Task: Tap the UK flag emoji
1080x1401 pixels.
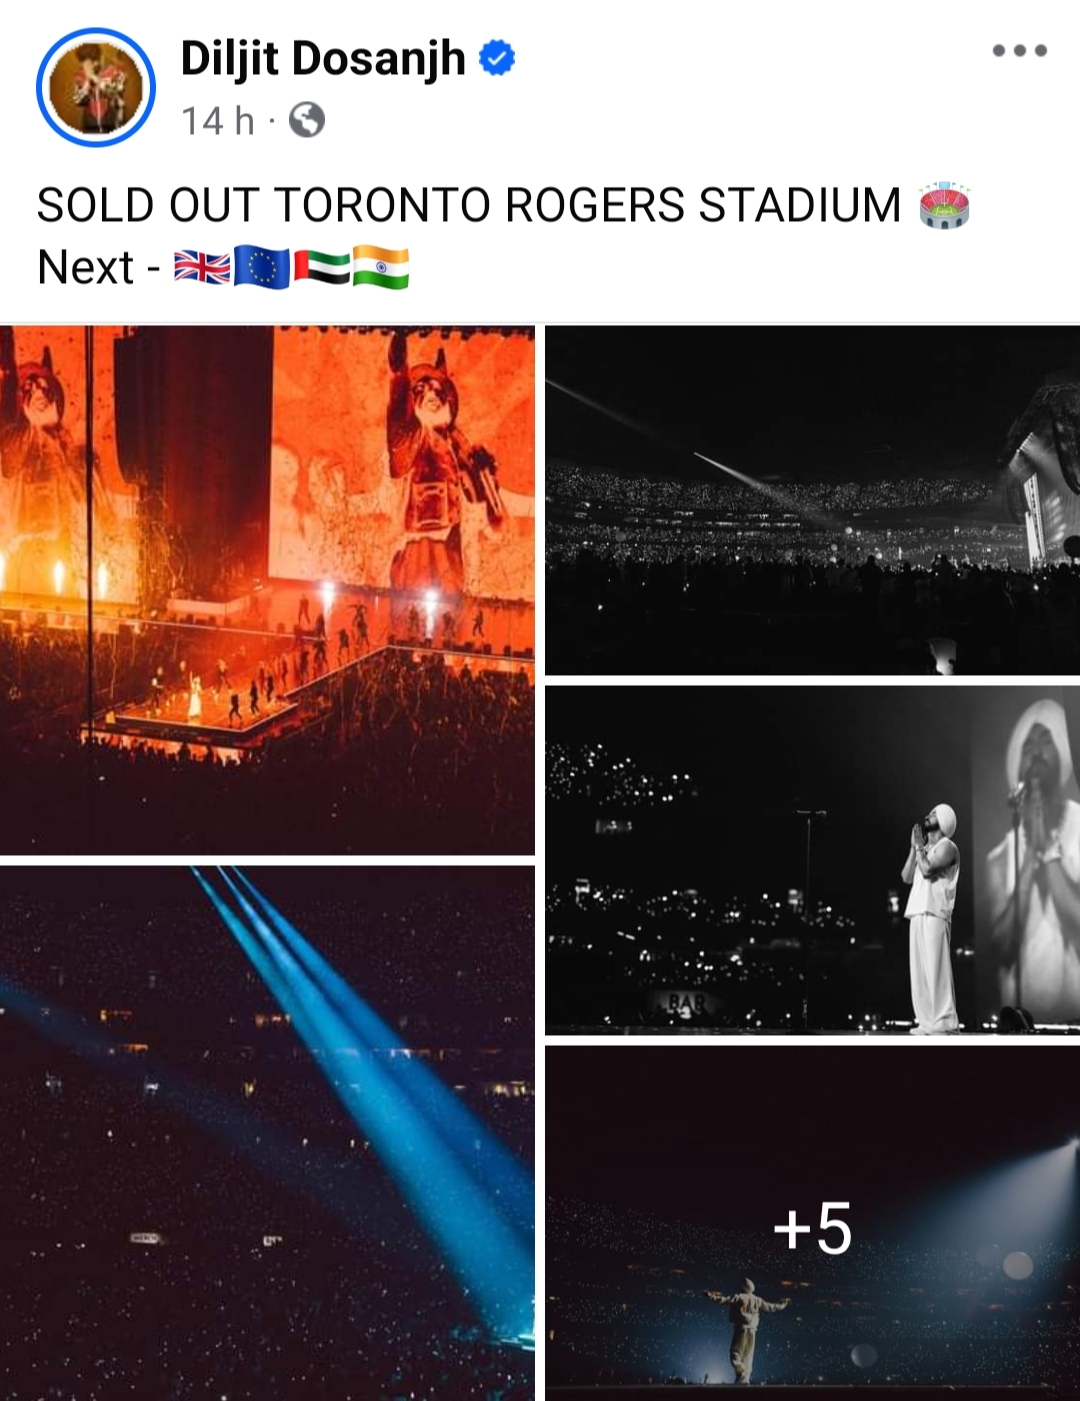Action: coord(202,268)
